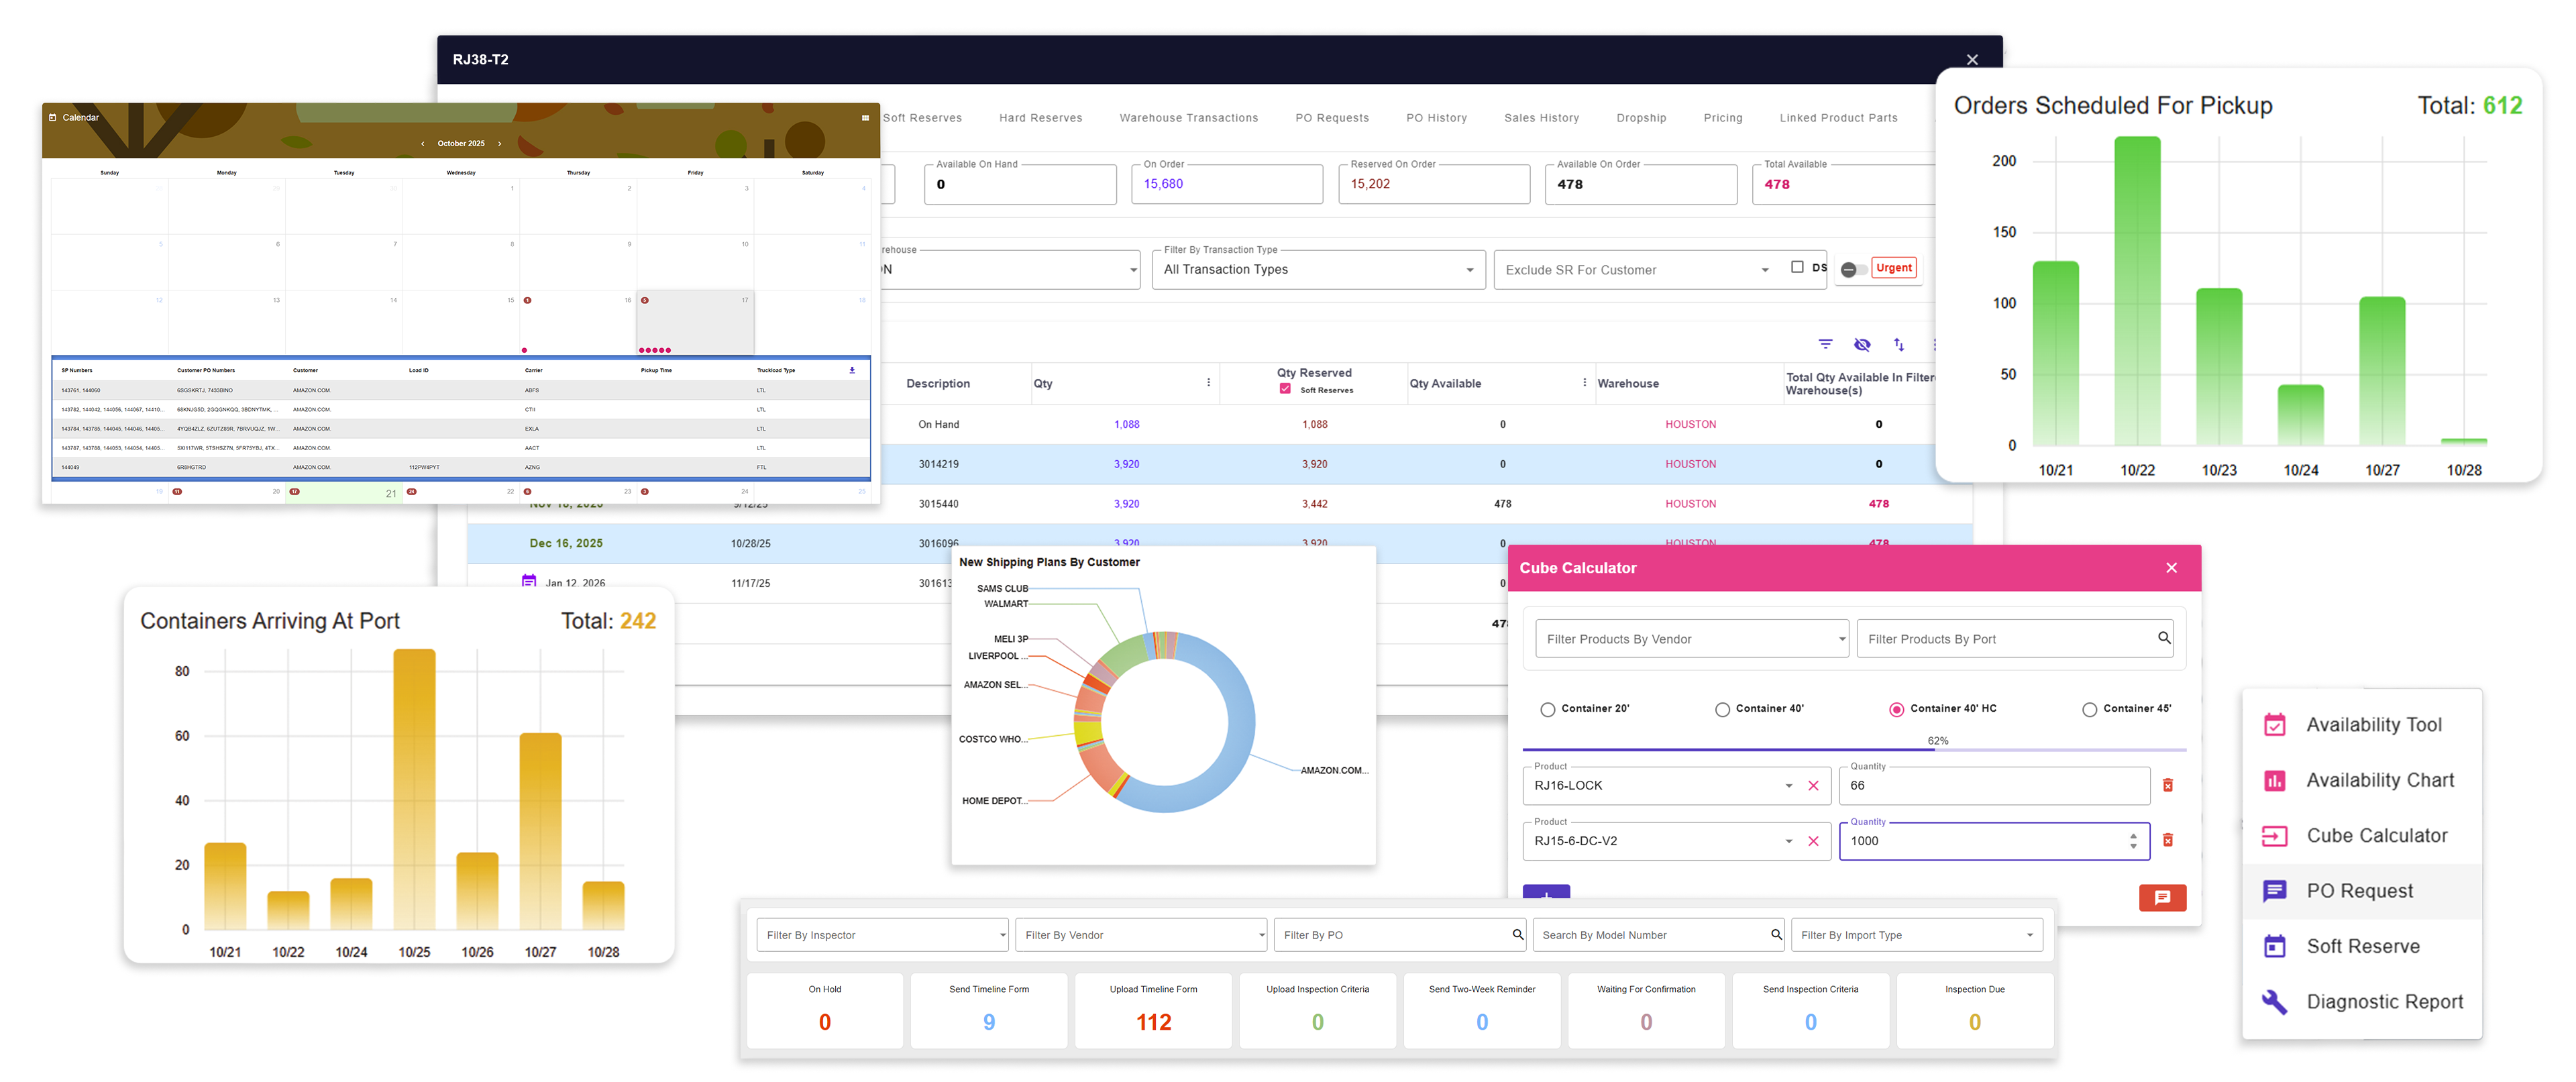
Task: Click the red comment button
Action: (2162, 897)
